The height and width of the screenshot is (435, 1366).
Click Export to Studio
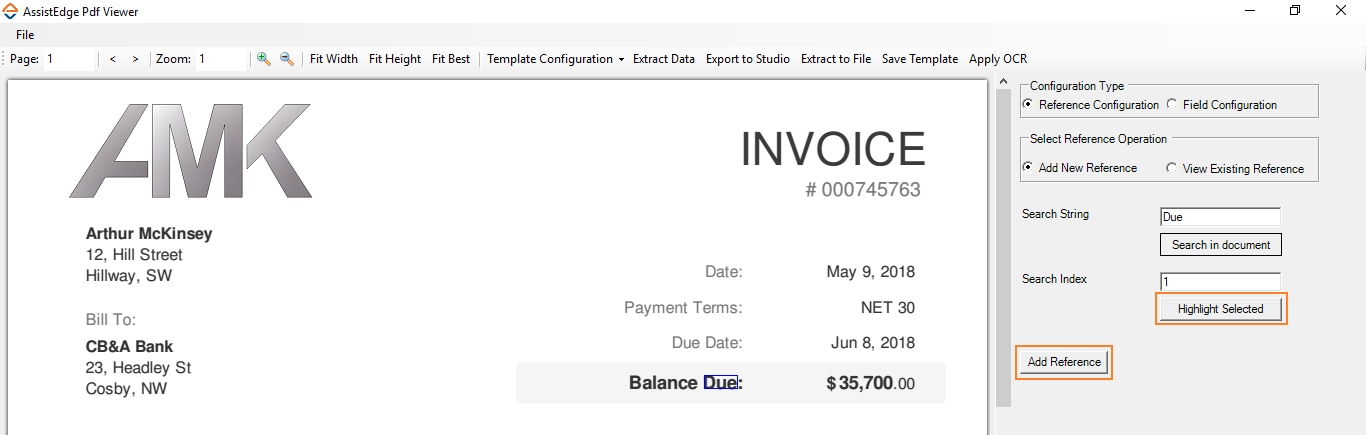748,59
